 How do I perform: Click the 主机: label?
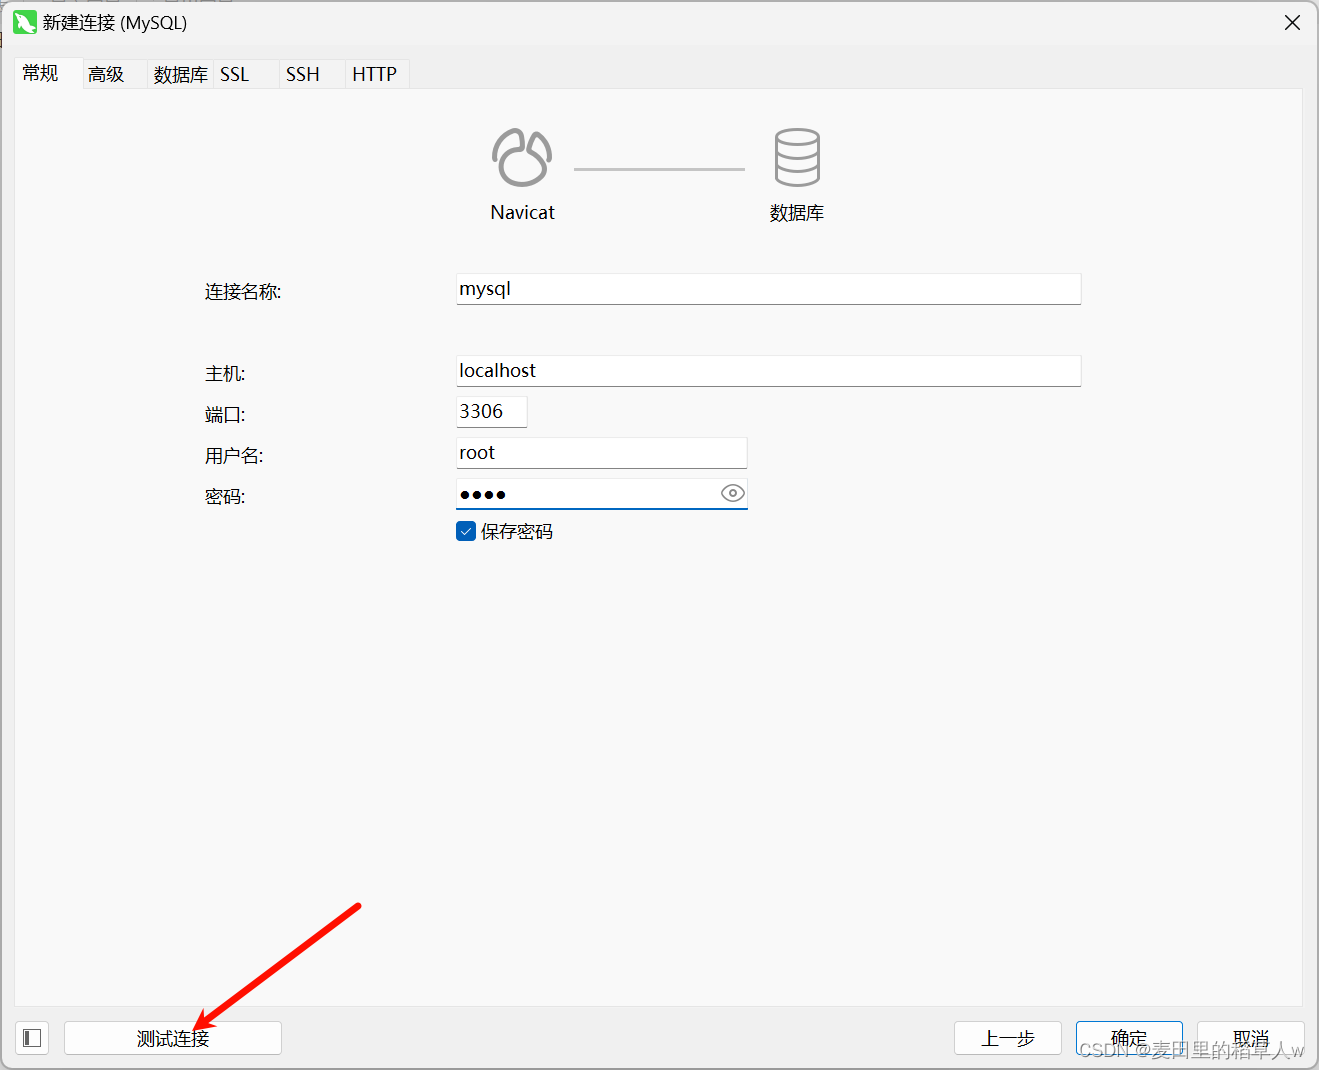(x=225, y=374)
